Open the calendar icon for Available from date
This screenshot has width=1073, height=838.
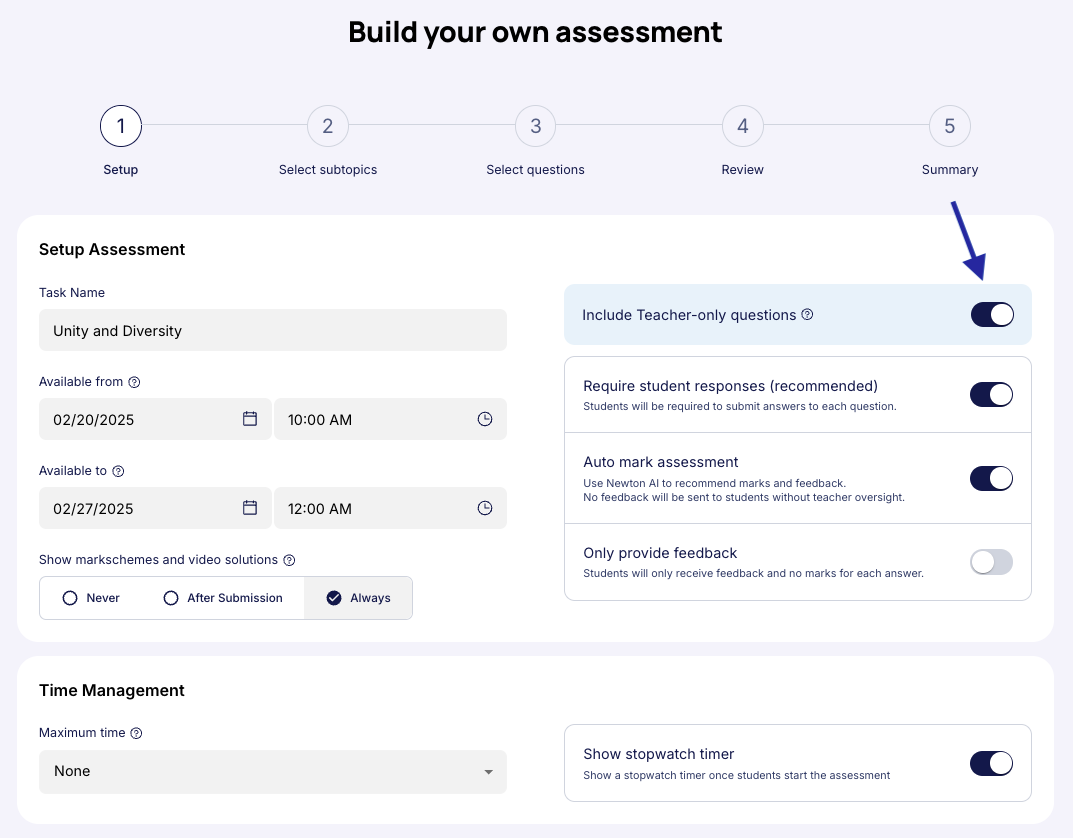coord(251,419)
